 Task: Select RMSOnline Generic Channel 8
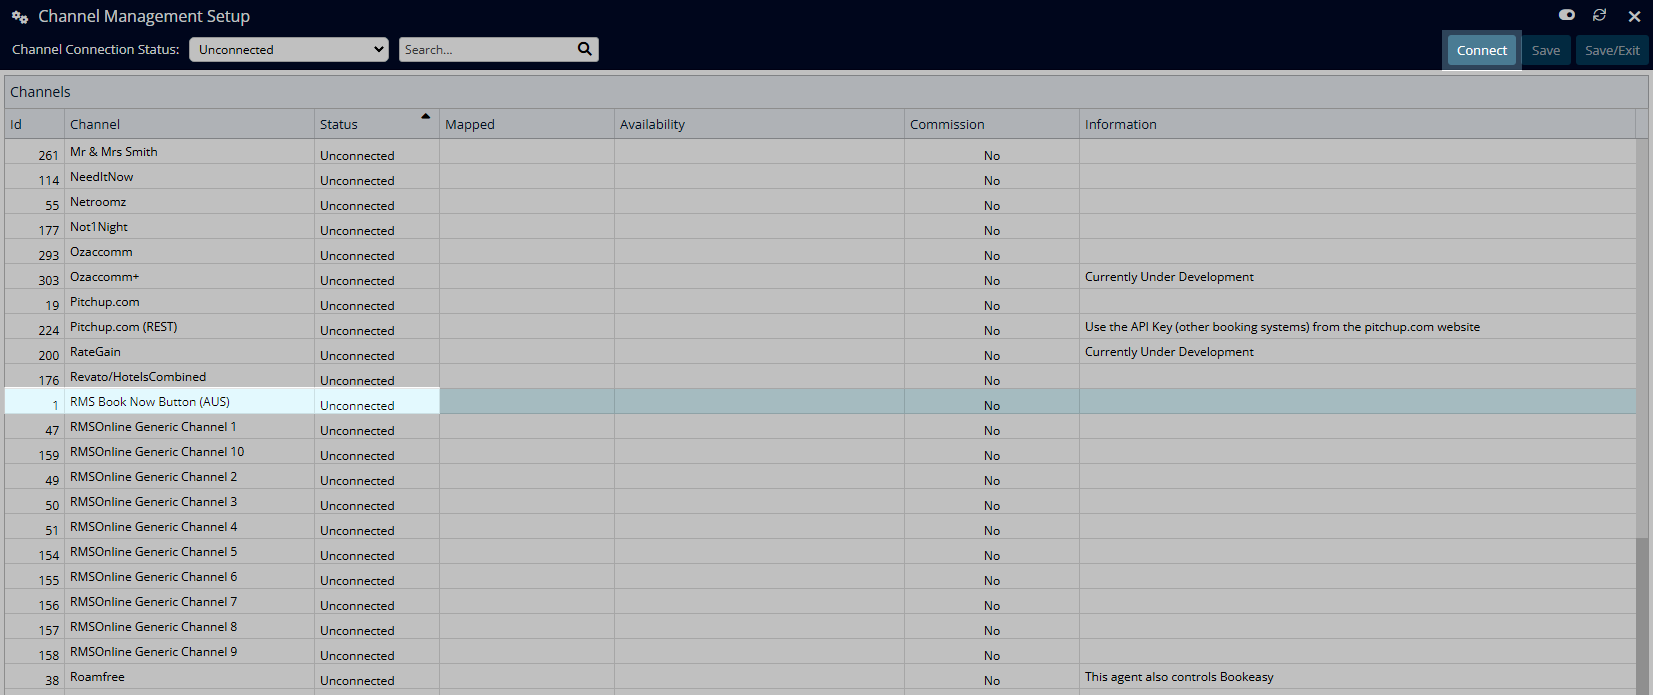153,627
